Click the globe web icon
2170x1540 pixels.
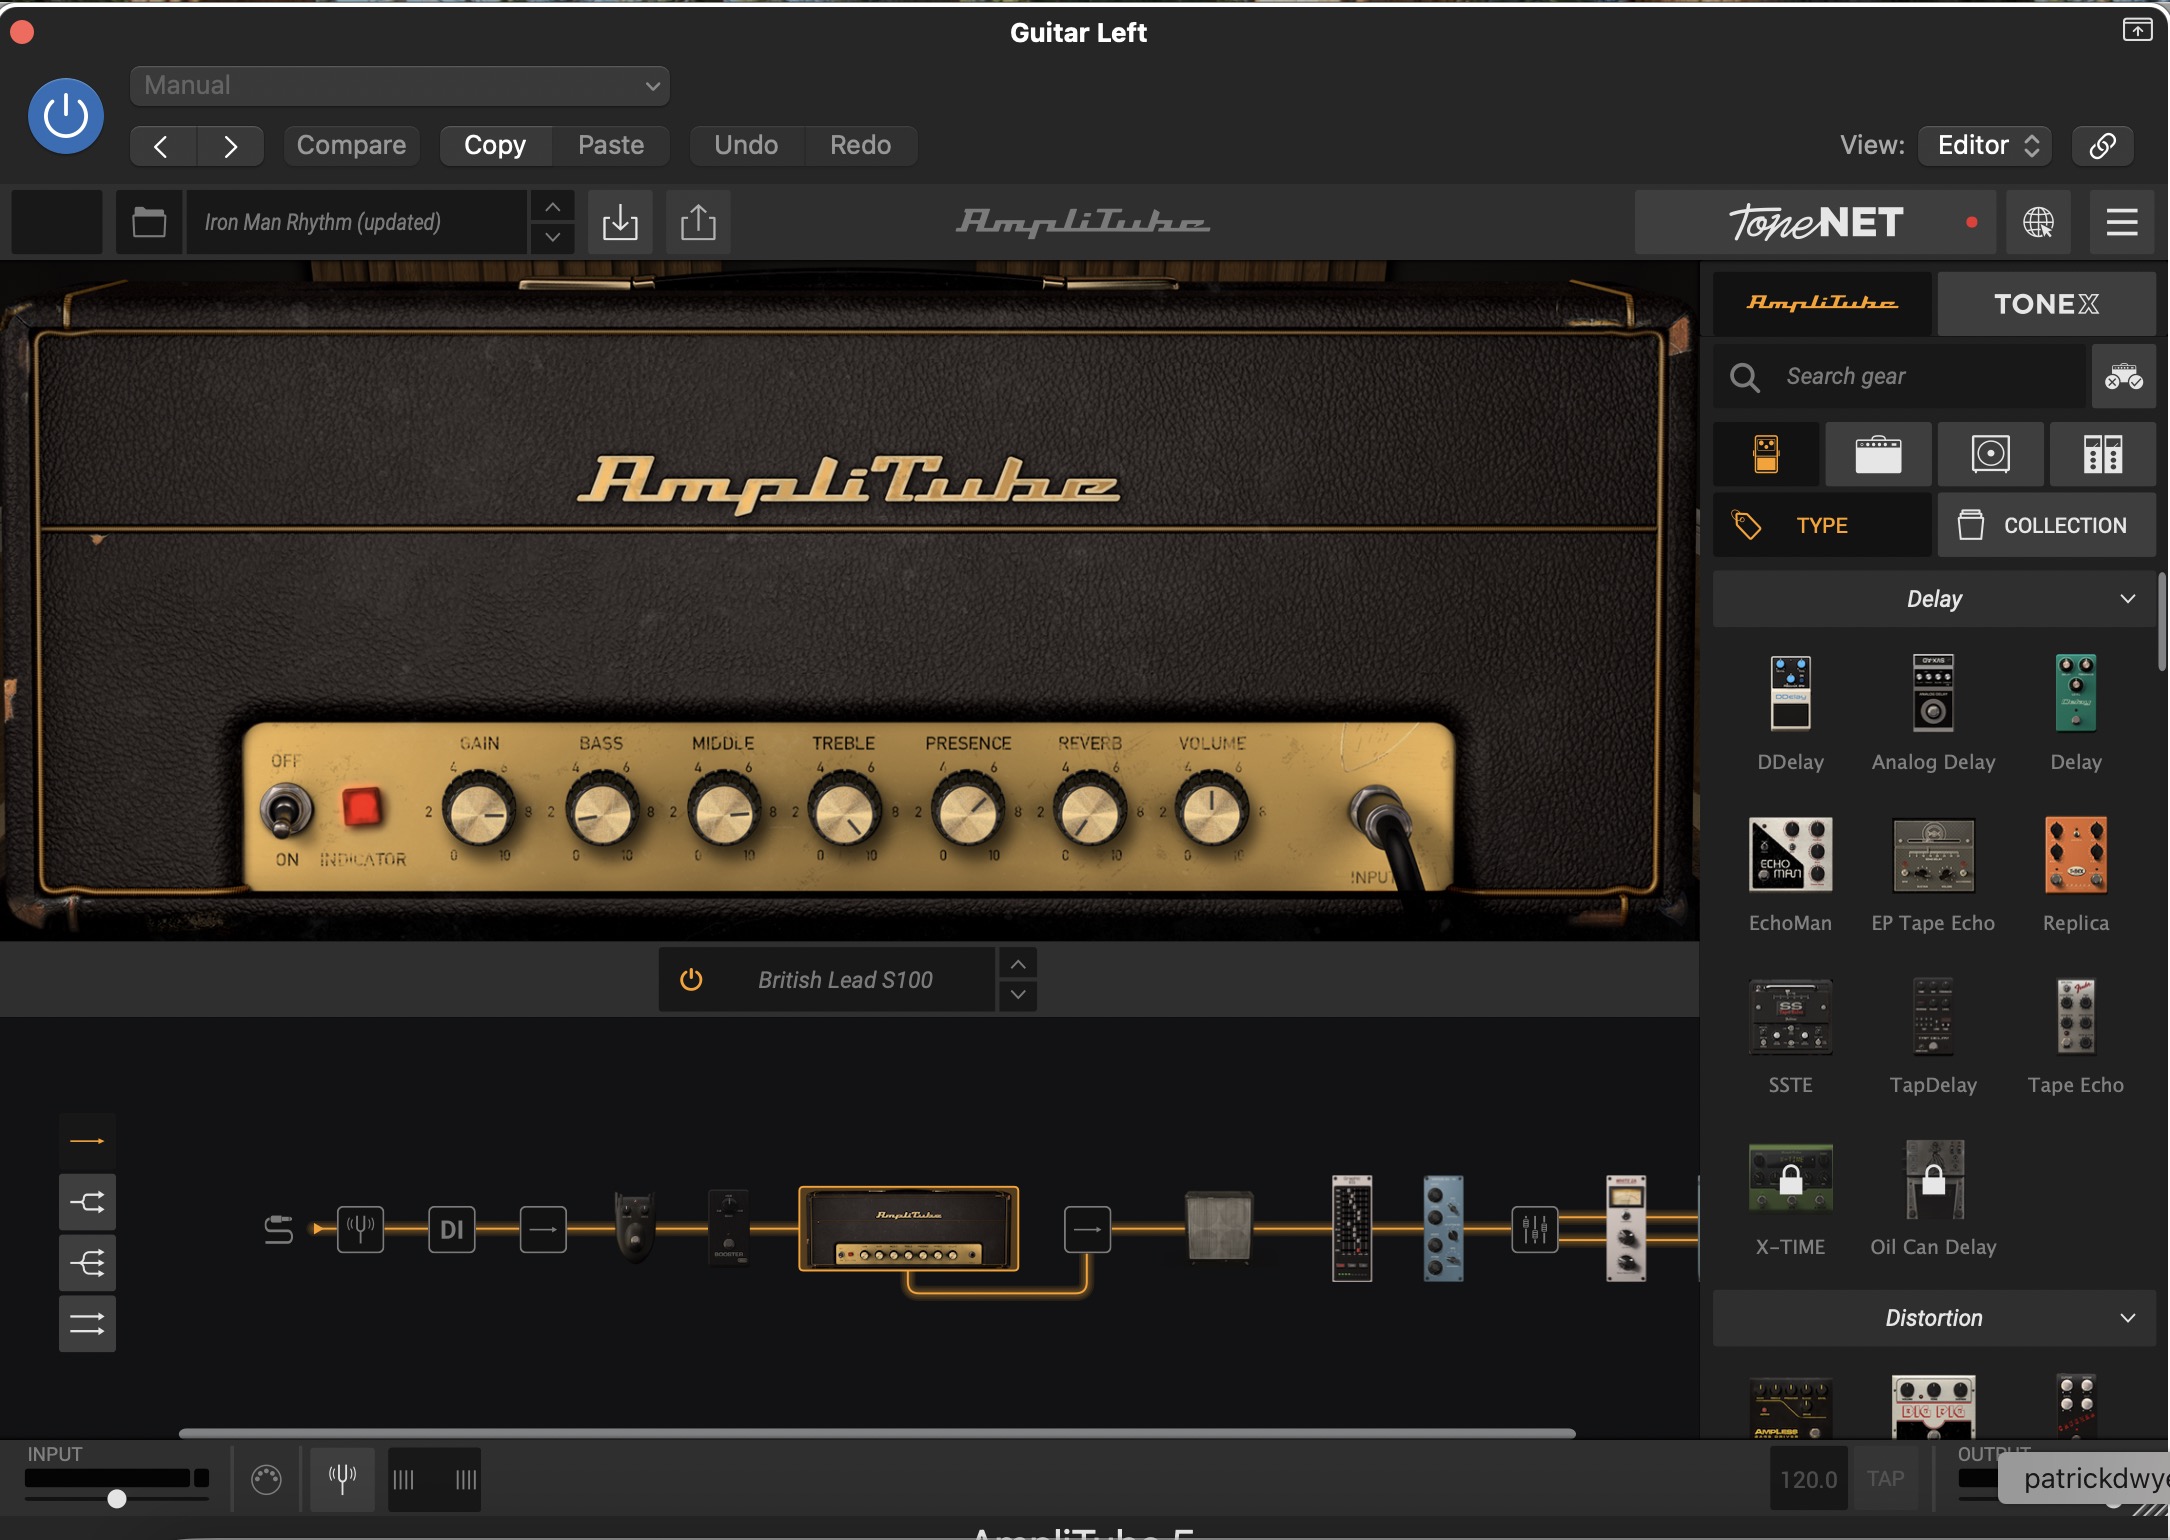tap(2038, 222)
